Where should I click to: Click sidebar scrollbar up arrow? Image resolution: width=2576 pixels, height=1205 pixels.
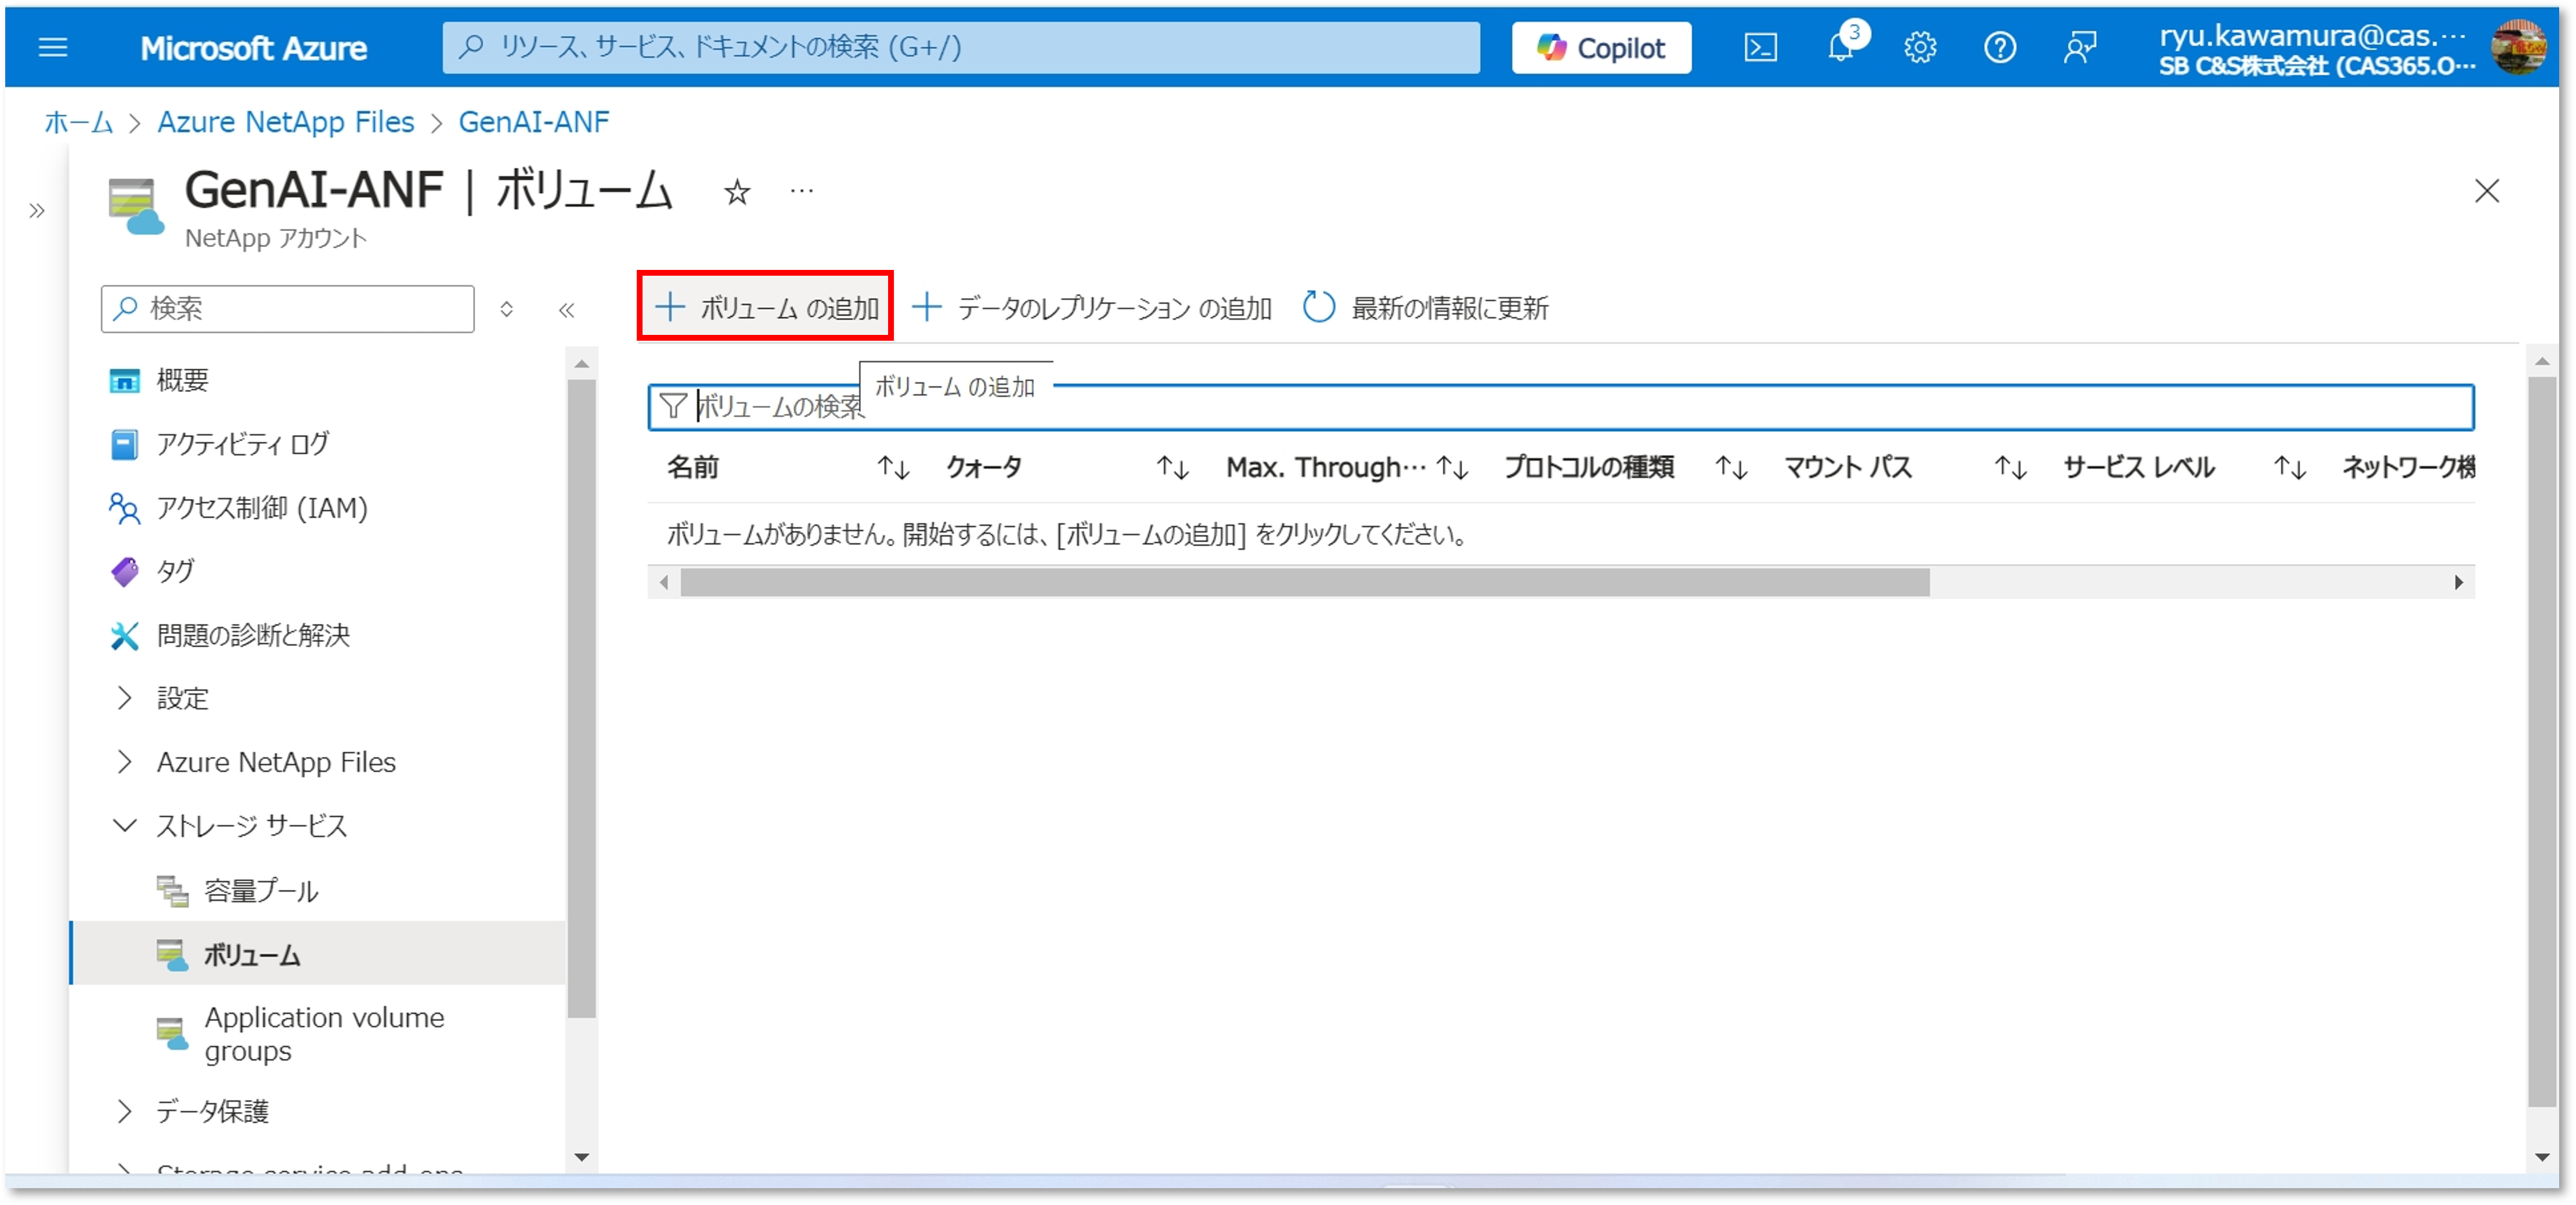click(581, 364)
